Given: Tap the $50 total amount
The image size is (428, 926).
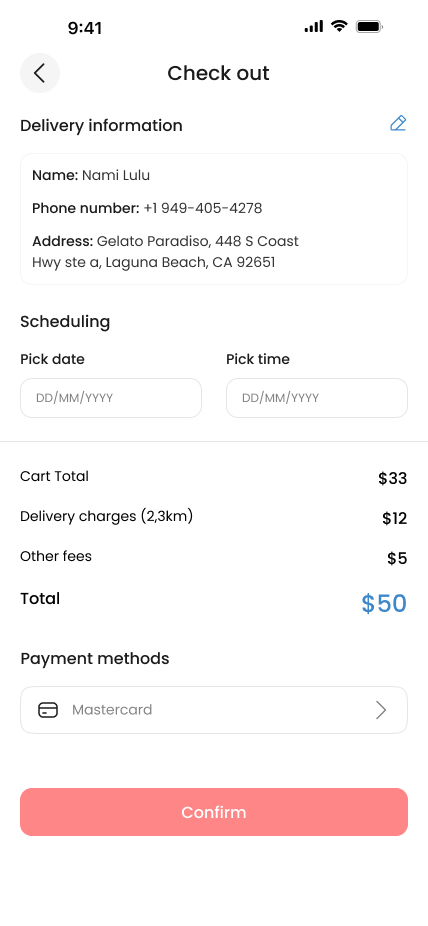Looking at the screenshot, I should tap(384, 604).
